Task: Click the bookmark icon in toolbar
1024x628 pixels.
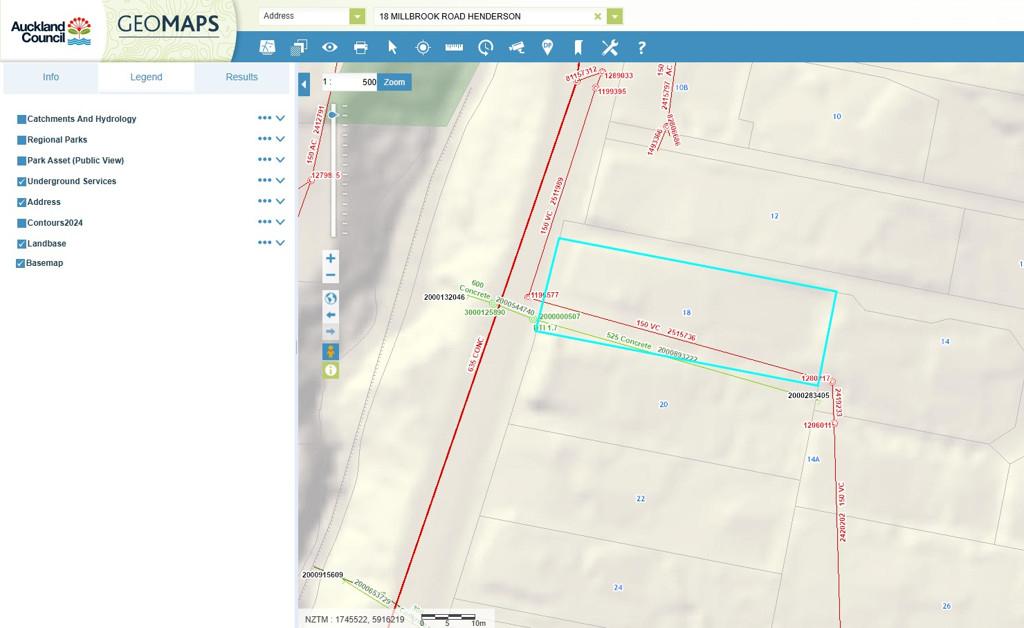Action: point(578,47)
